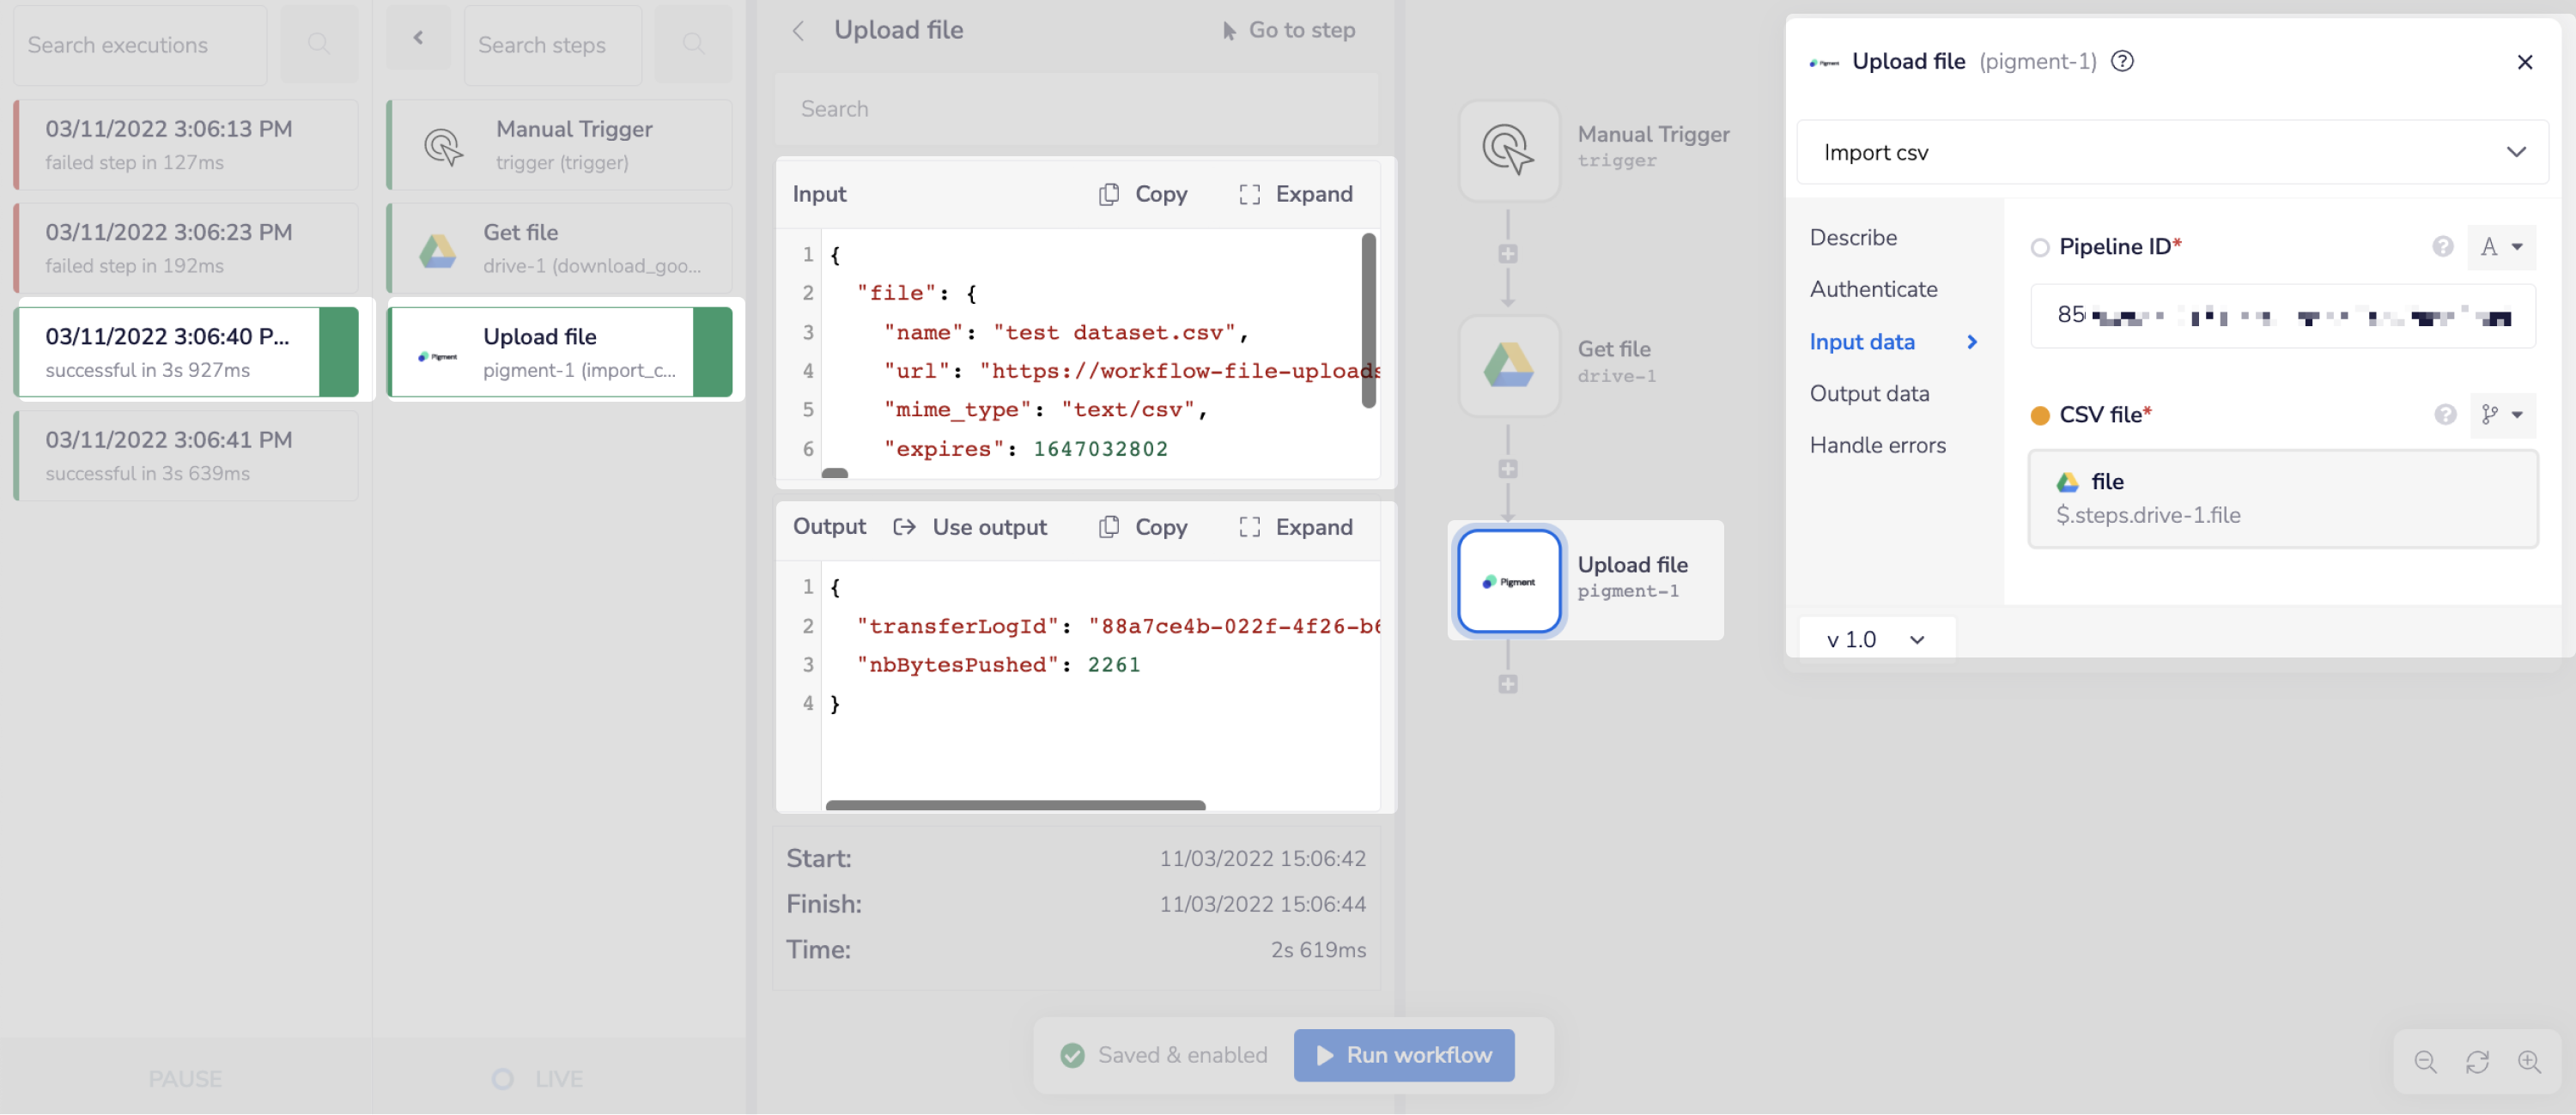This screenshot has width=2576, height=1115.
Task: Toggle the orange CSV file indicator
Action: [2039, 415]
